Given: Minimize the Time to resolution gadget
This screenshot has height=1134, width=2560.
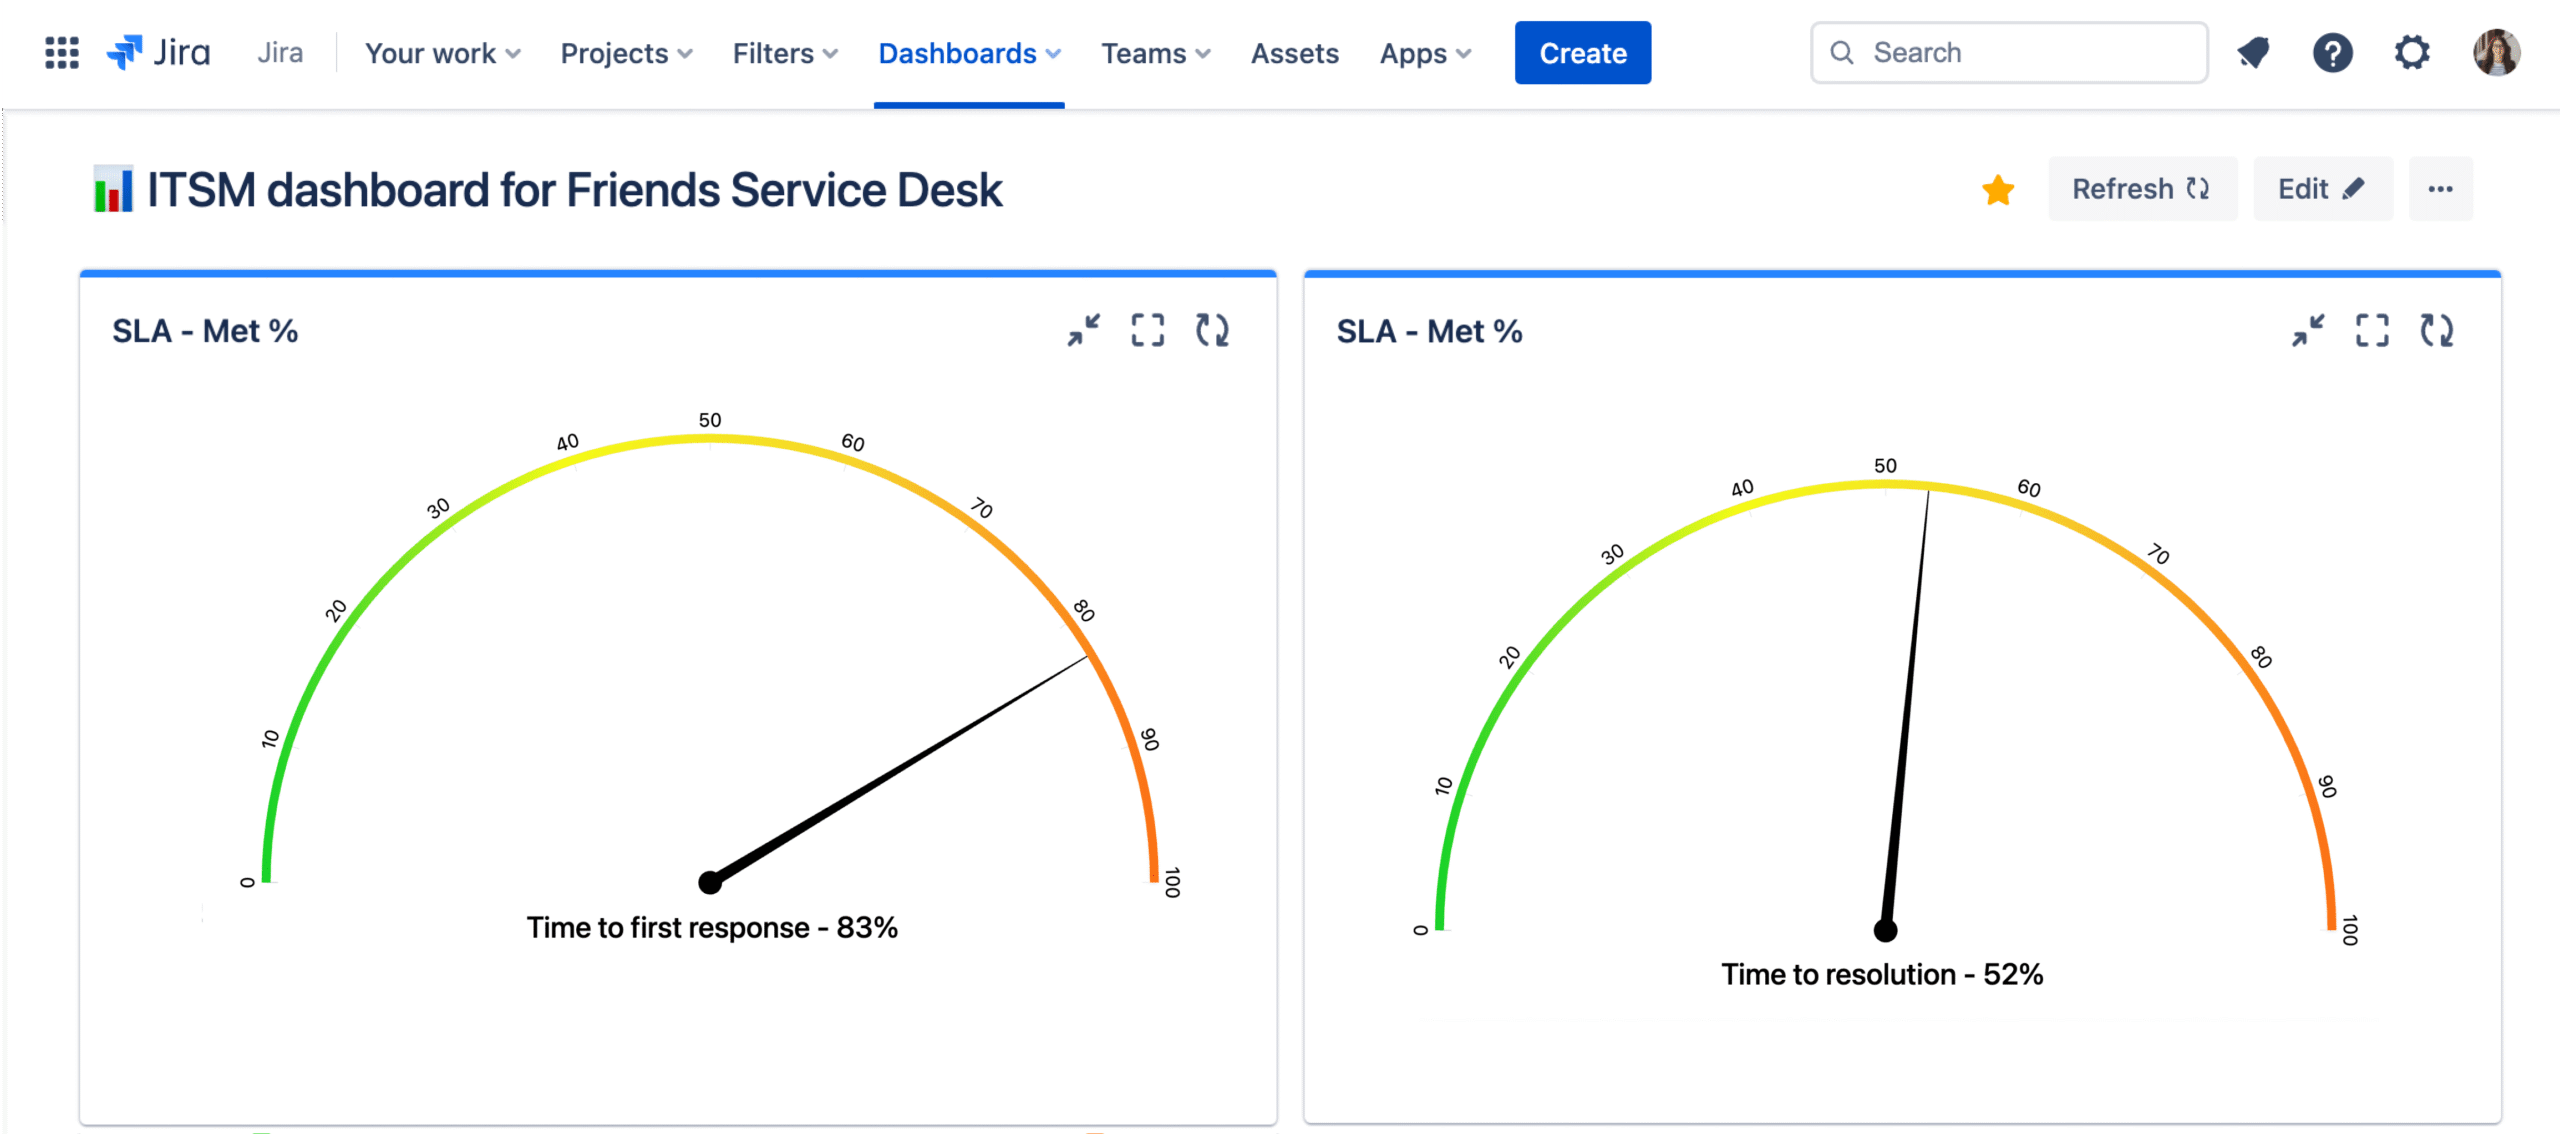Looking at the screenshot, I should pos(2308,330).
